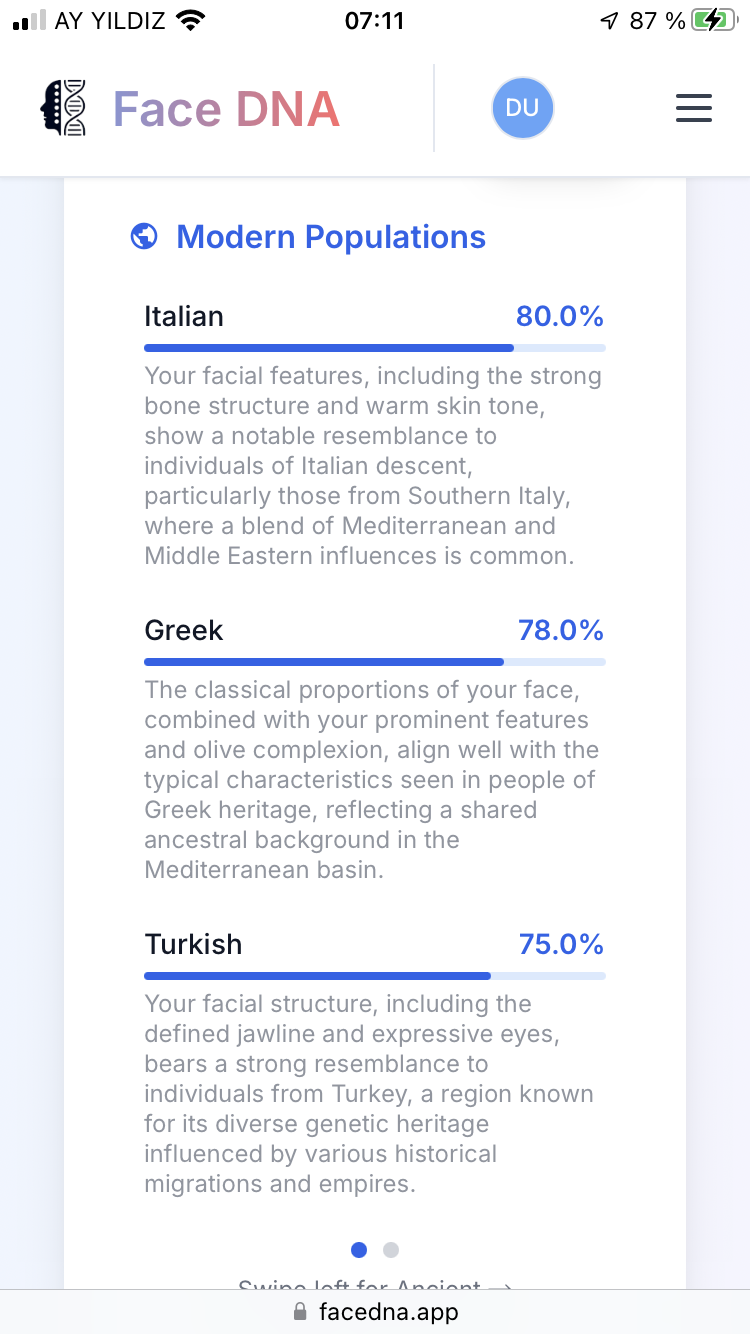Image resolution: width=750 pixels, height=1334 pixels.
Task: Tap the DU profile avatar
Action: click(522, 108)
